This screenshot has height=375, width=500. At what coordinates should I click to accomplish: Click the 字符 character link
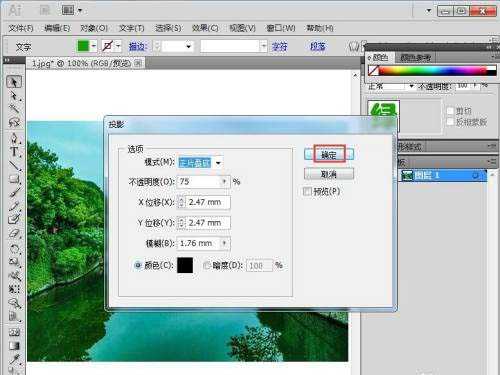click(279, 46)
